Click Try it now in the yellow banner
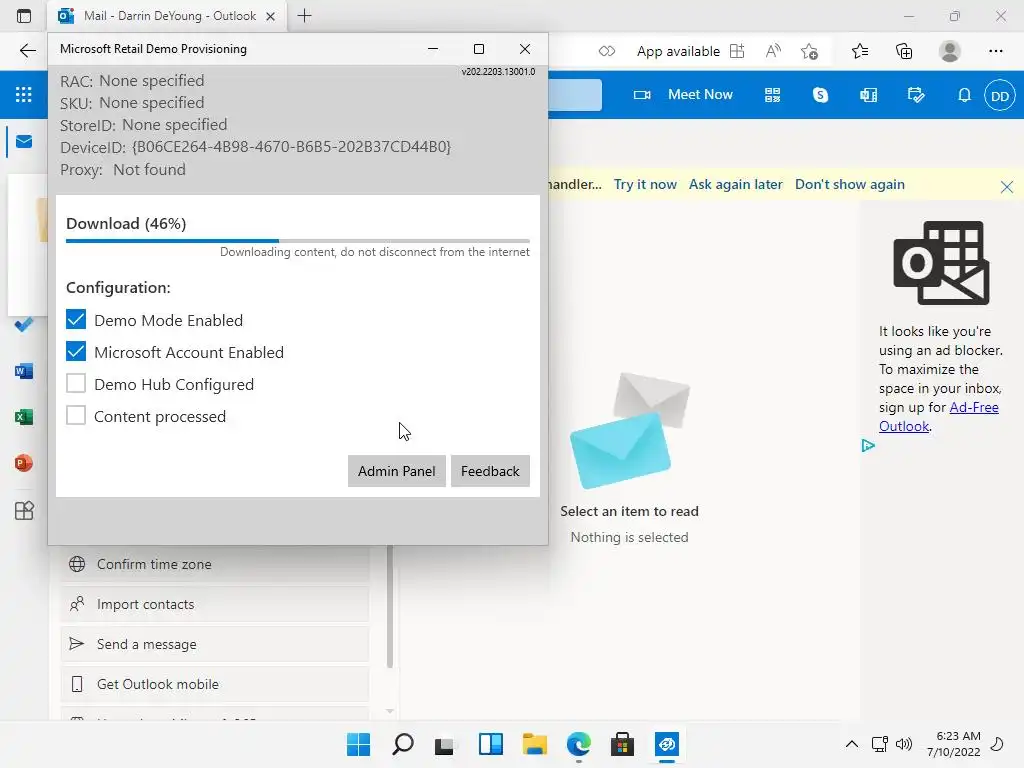Image resolution: width=1024 pixels, height=768 pixels. 645,184
